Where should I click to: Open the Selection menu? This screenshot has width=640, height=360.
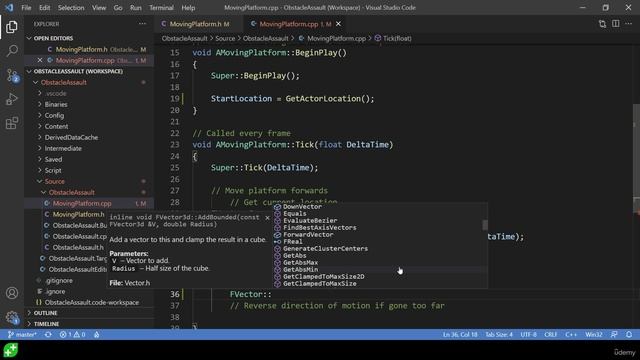(71, 7)
